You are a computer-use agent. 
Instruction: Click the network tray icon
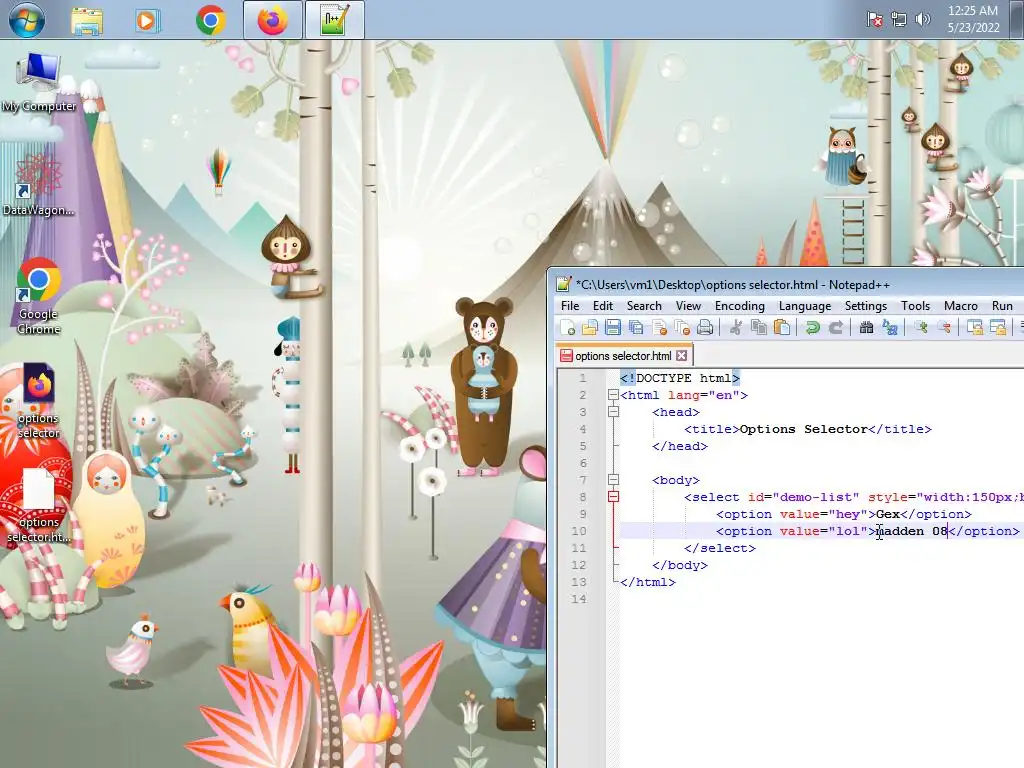899,20
